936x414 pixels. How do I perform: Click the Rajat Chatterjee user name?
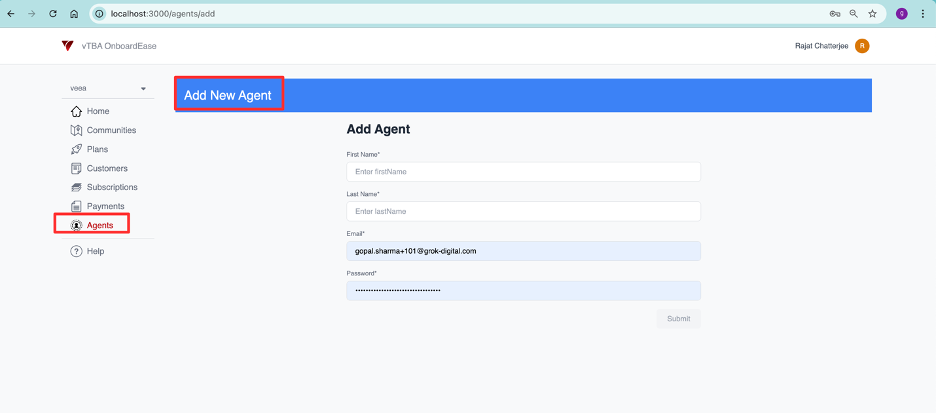tap(821, 46)
